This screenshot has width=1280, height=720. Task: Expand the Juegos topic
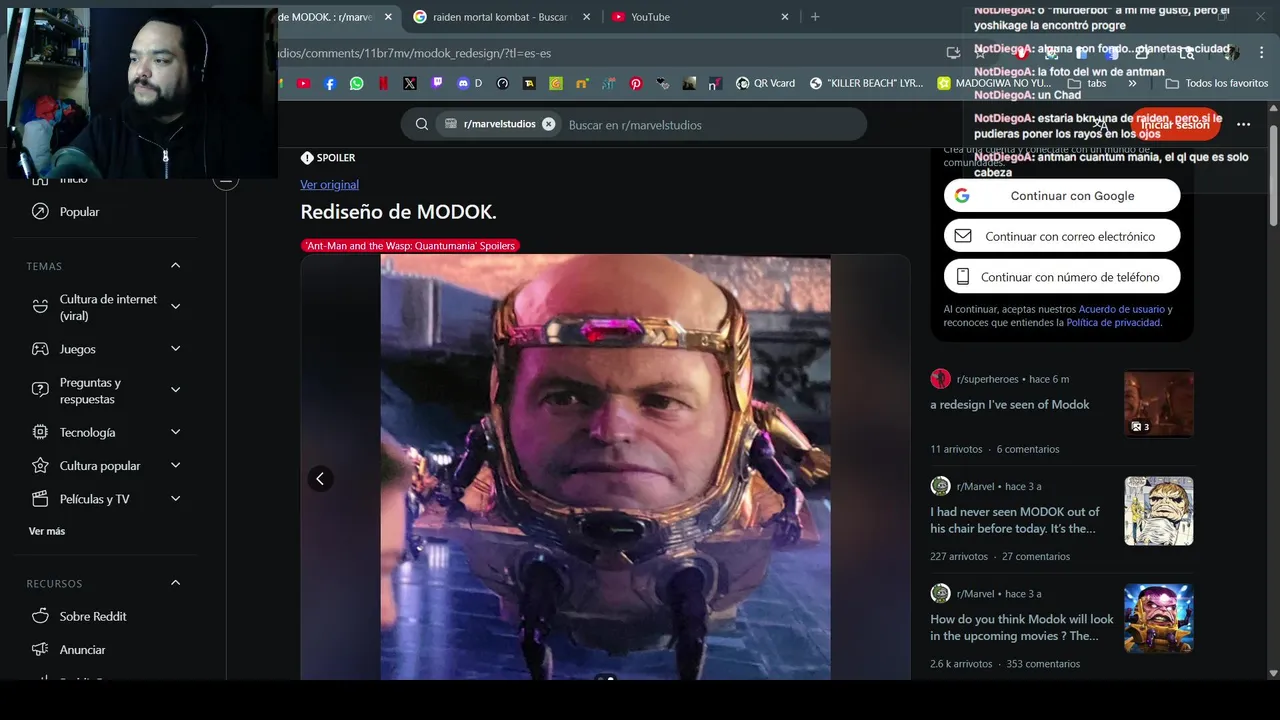pos(176,349)
